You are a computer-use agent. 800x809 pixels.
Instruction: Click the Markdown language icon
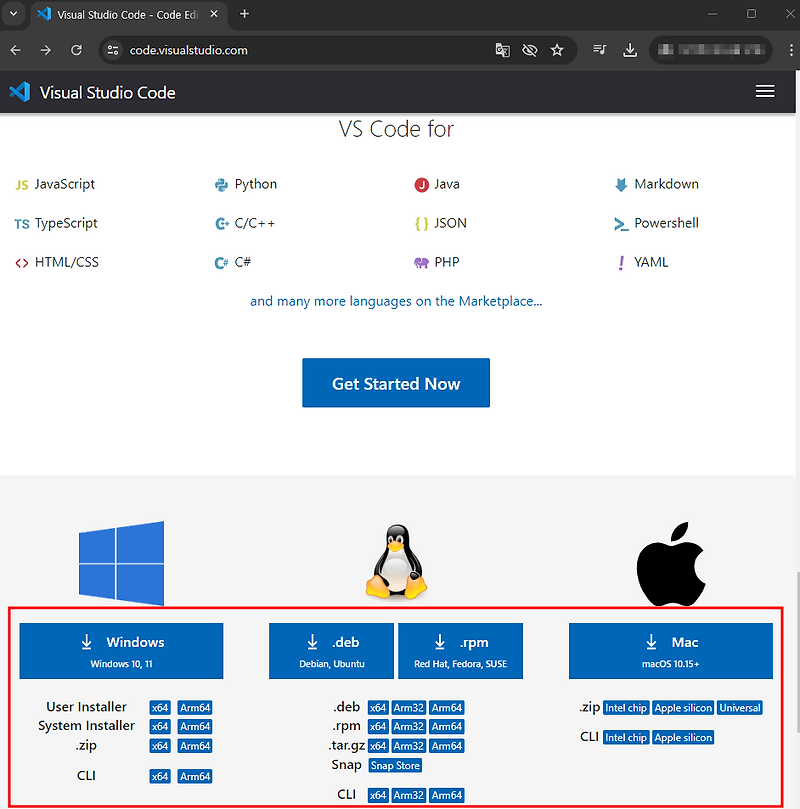point(623,184)
